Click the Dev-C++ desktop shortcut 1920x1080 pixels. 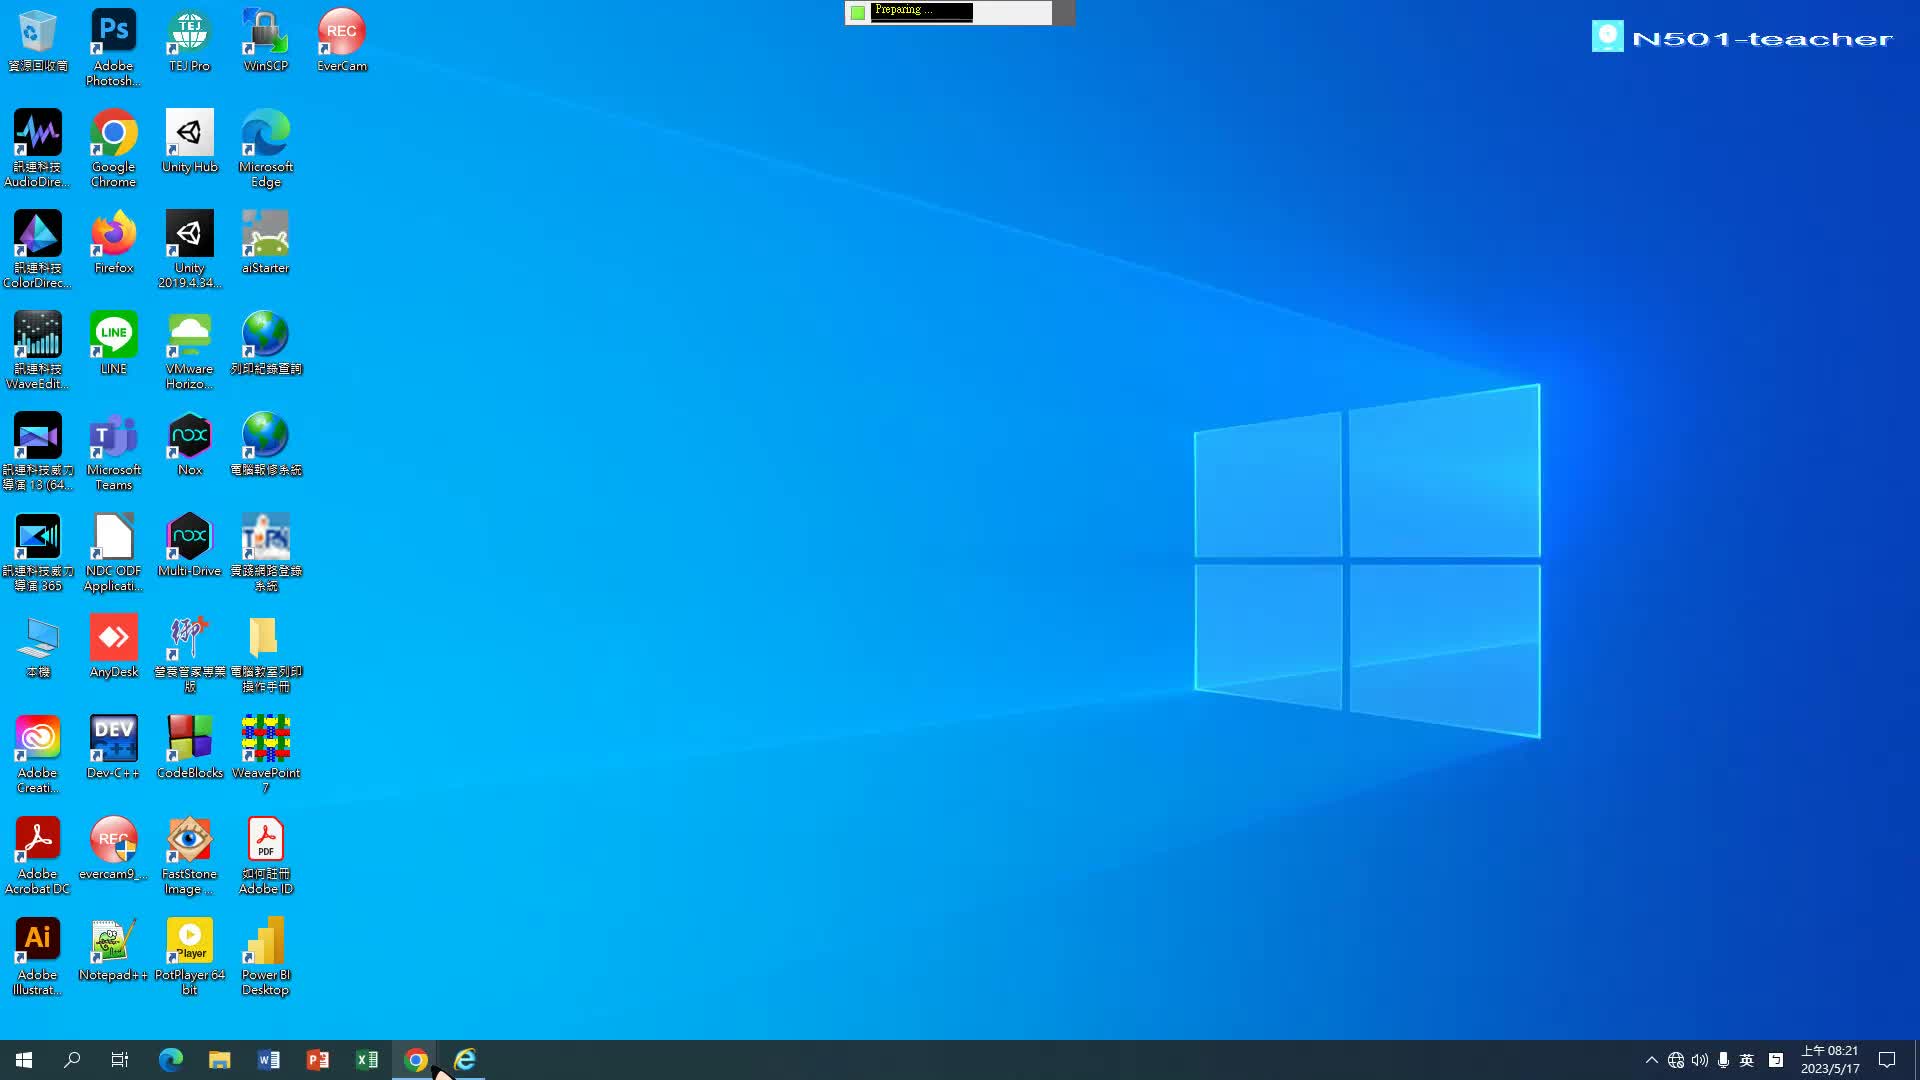coord(113,748)
